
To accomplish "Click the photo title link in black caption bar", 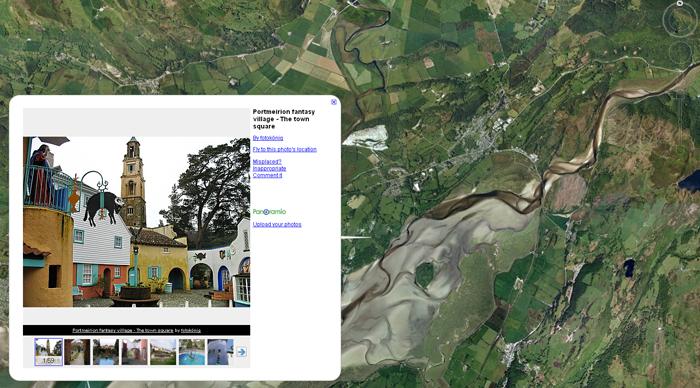I will pyautogui.click(x=123, y=330).
